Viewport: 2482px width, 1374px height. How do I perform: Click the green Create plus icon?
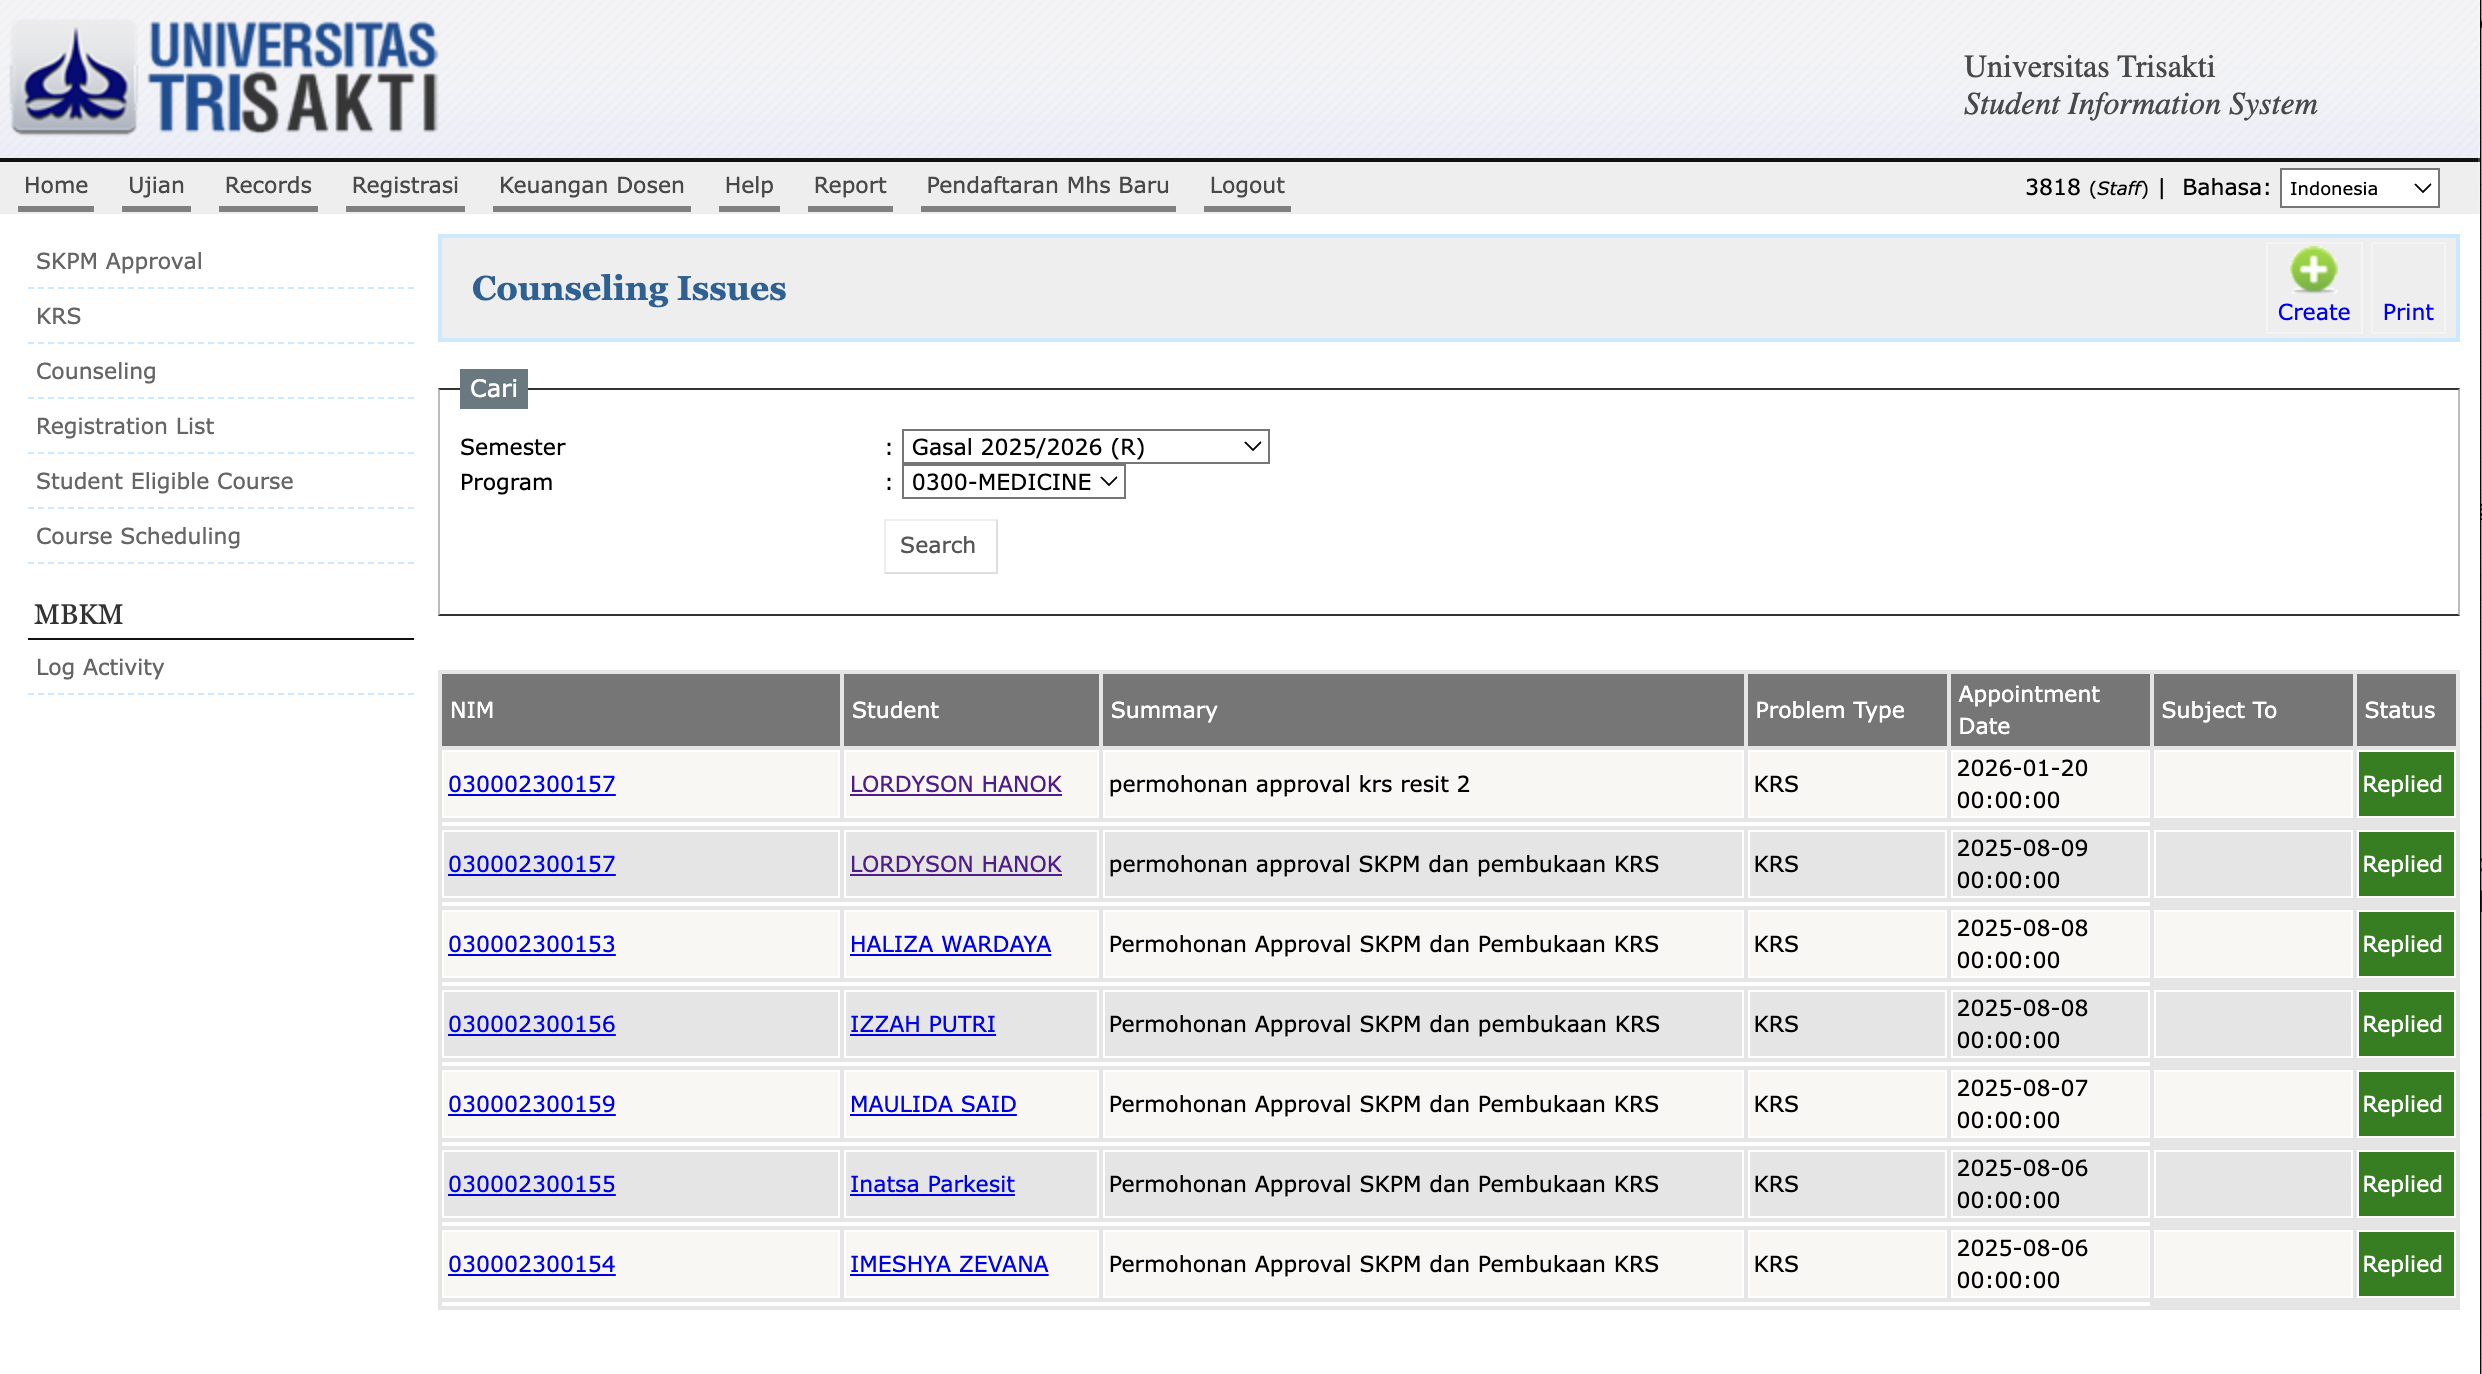coord(2313,270)
